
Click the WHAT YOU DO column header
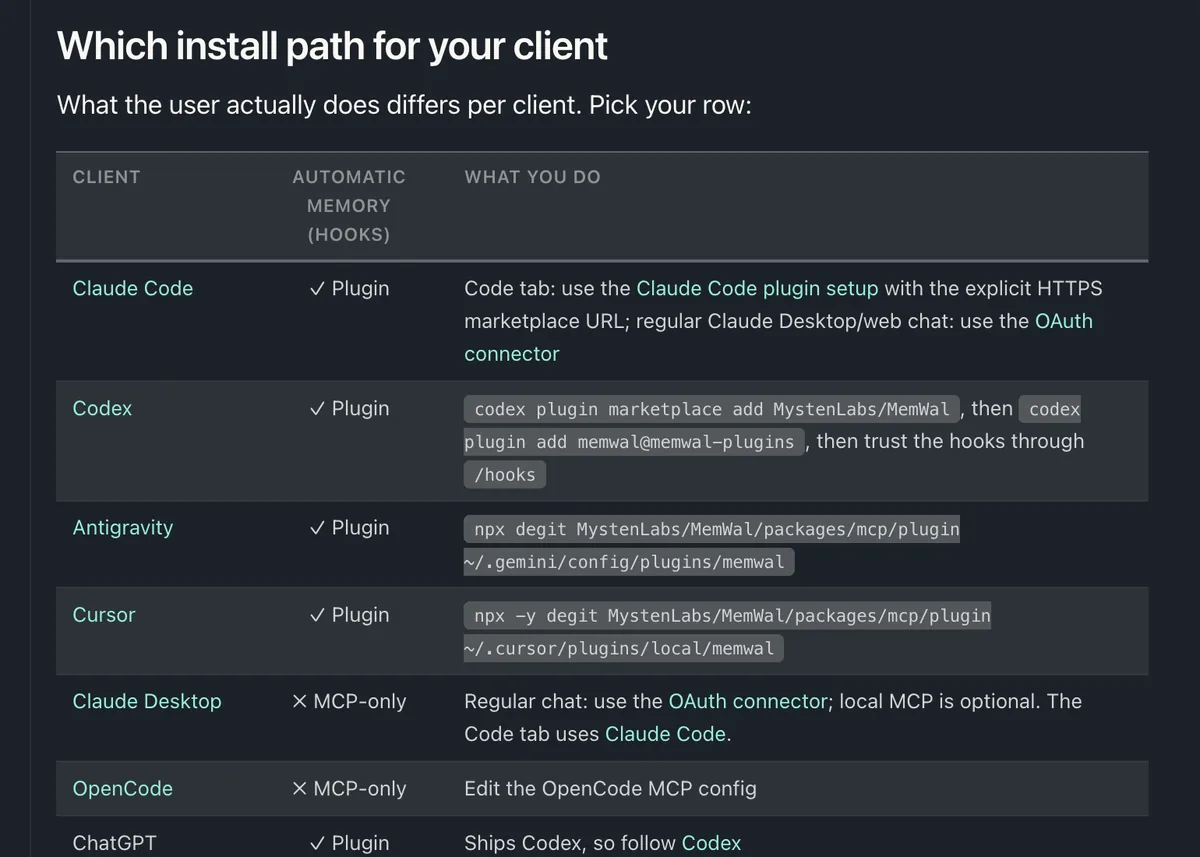533,177
